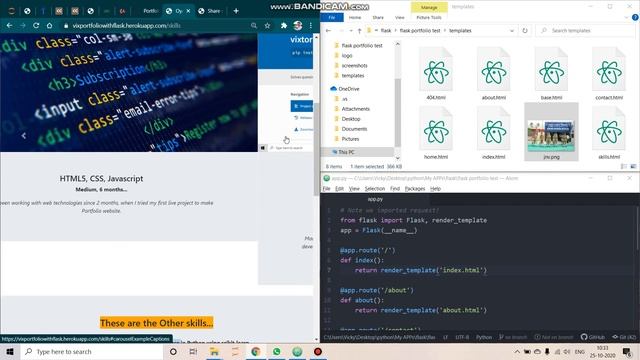Screen dimensions: 640x360
Task: Open Atom's File menu
Action: click(x=326, y=189)
